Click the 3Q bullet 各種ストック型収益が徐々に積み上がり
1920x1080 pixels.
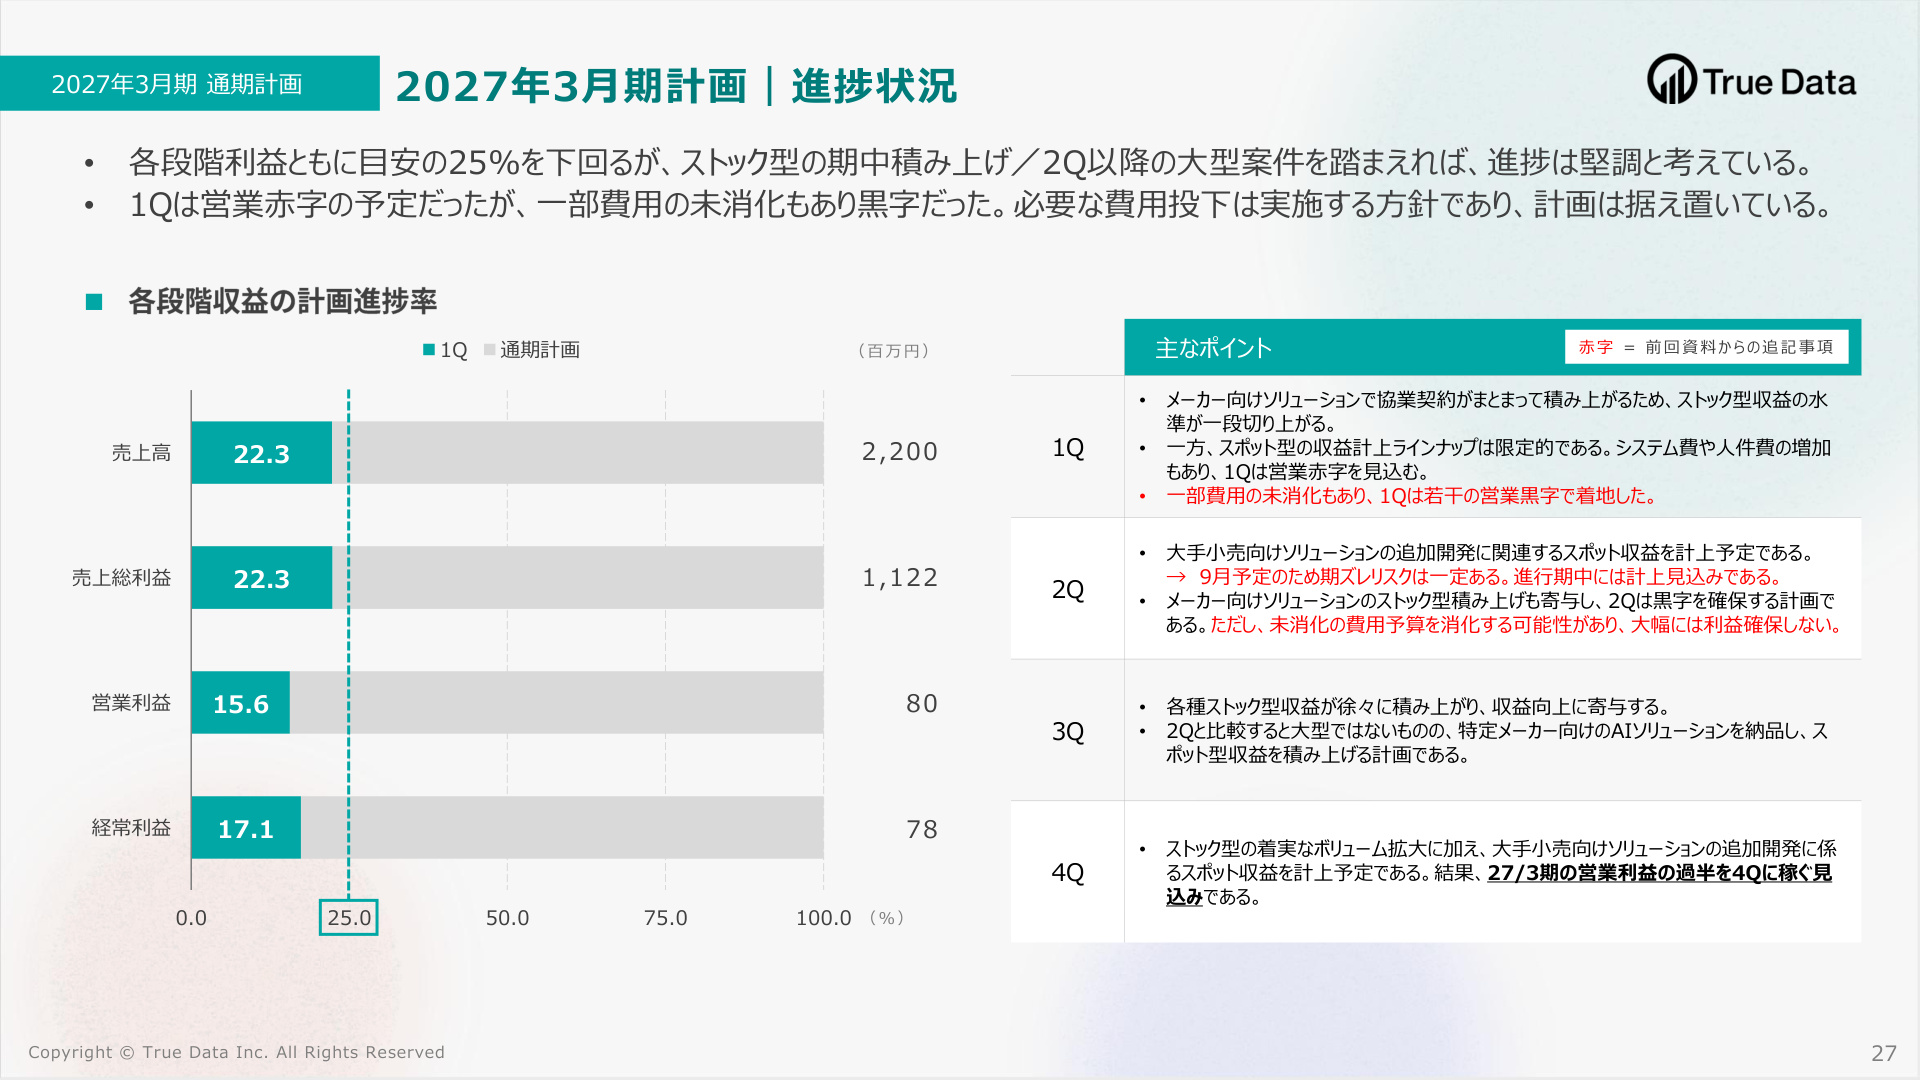1418,707
